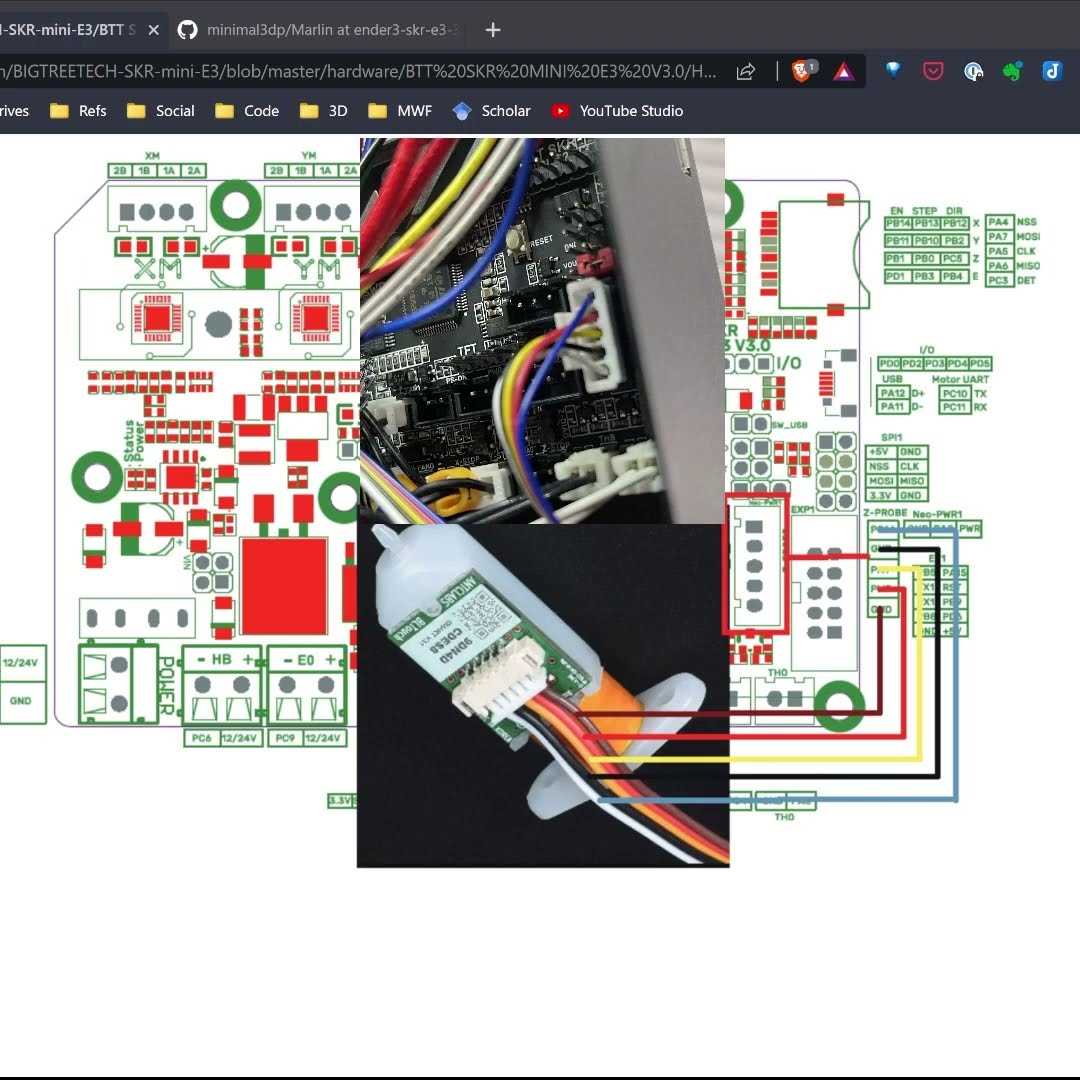Open a new browser tab

(x=492, y=30)
